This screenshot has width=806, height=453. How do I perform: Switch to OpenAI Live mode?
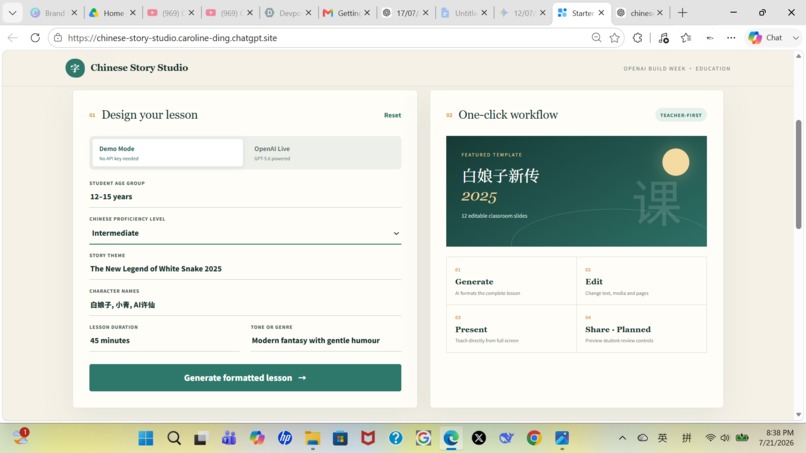(322, 153)
